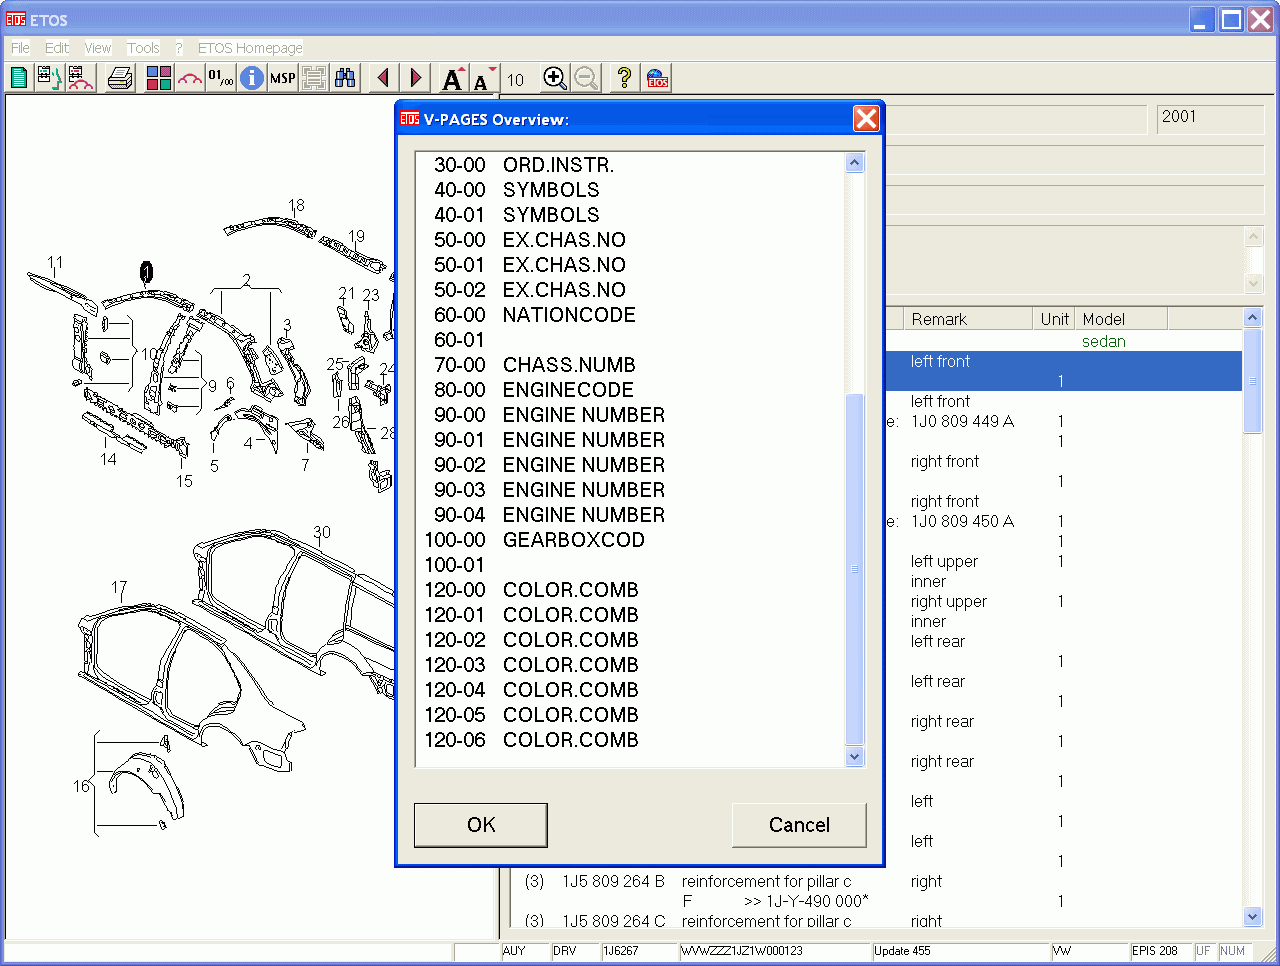Open the View menu
Viewport: 1280px width, 966px height.
tap(98, 48)
